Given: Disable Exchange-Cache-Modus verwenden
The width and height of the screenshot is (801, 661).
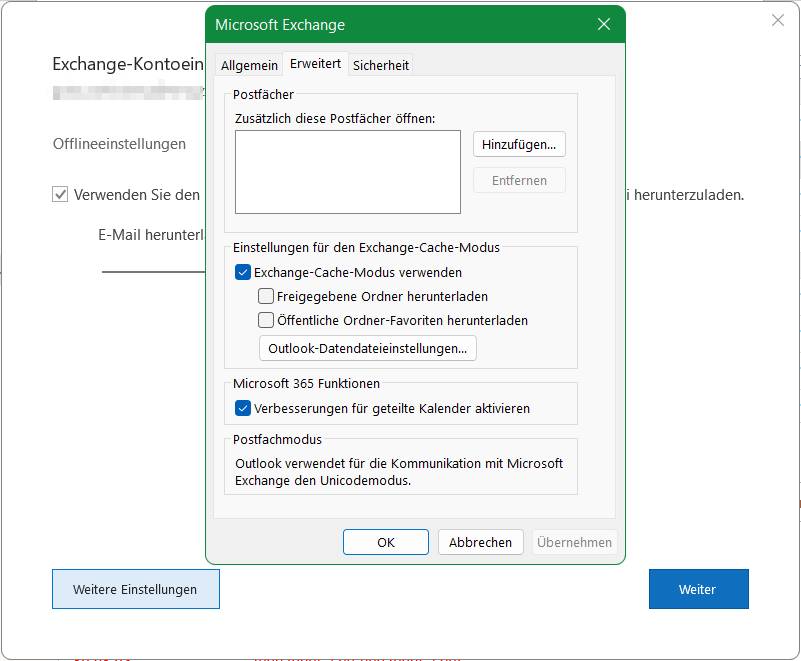Looking at the screenshot, I should (x=241, y=271).
